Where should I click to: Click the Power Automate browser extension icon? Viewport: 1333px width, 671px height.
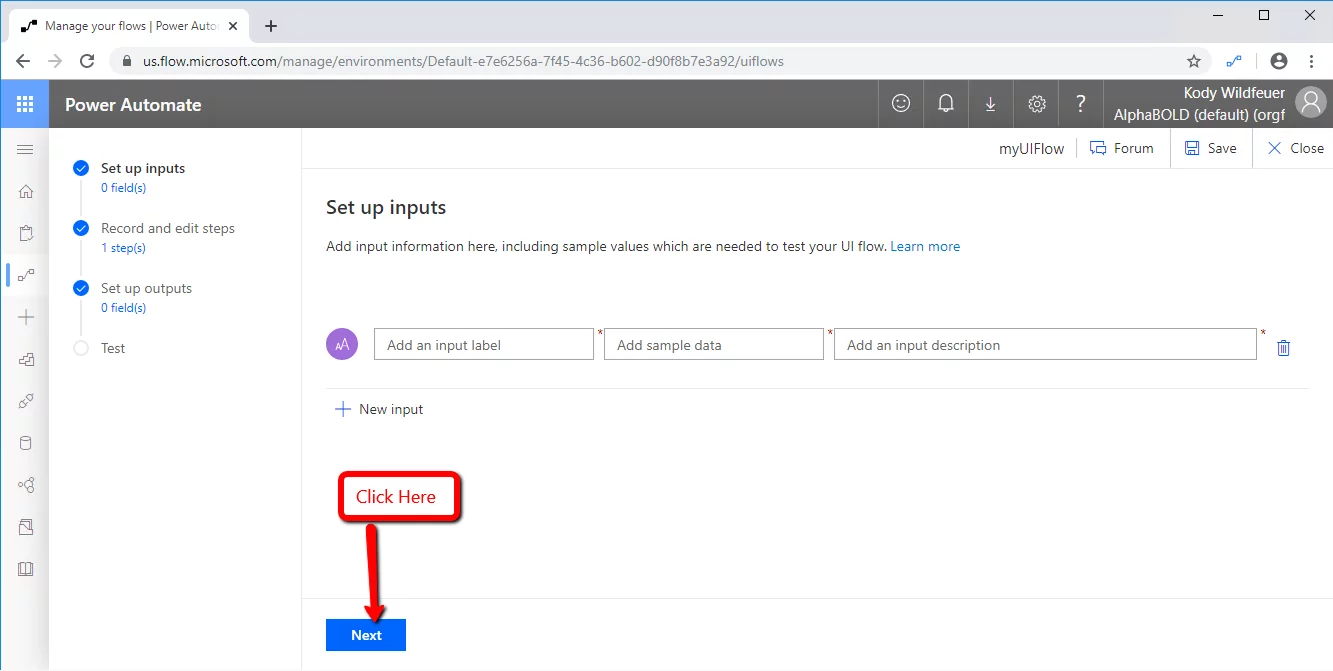(1235, 61)
